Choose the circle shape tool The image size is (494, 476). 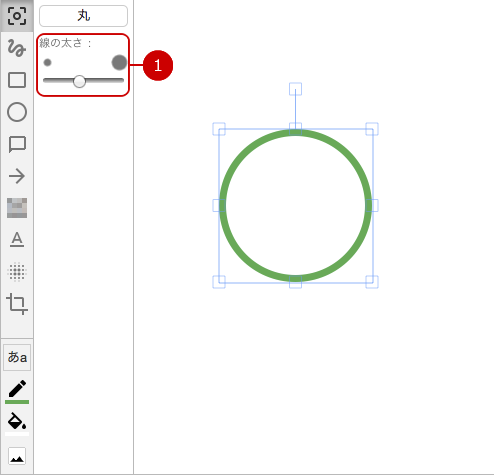coord(17,112)
